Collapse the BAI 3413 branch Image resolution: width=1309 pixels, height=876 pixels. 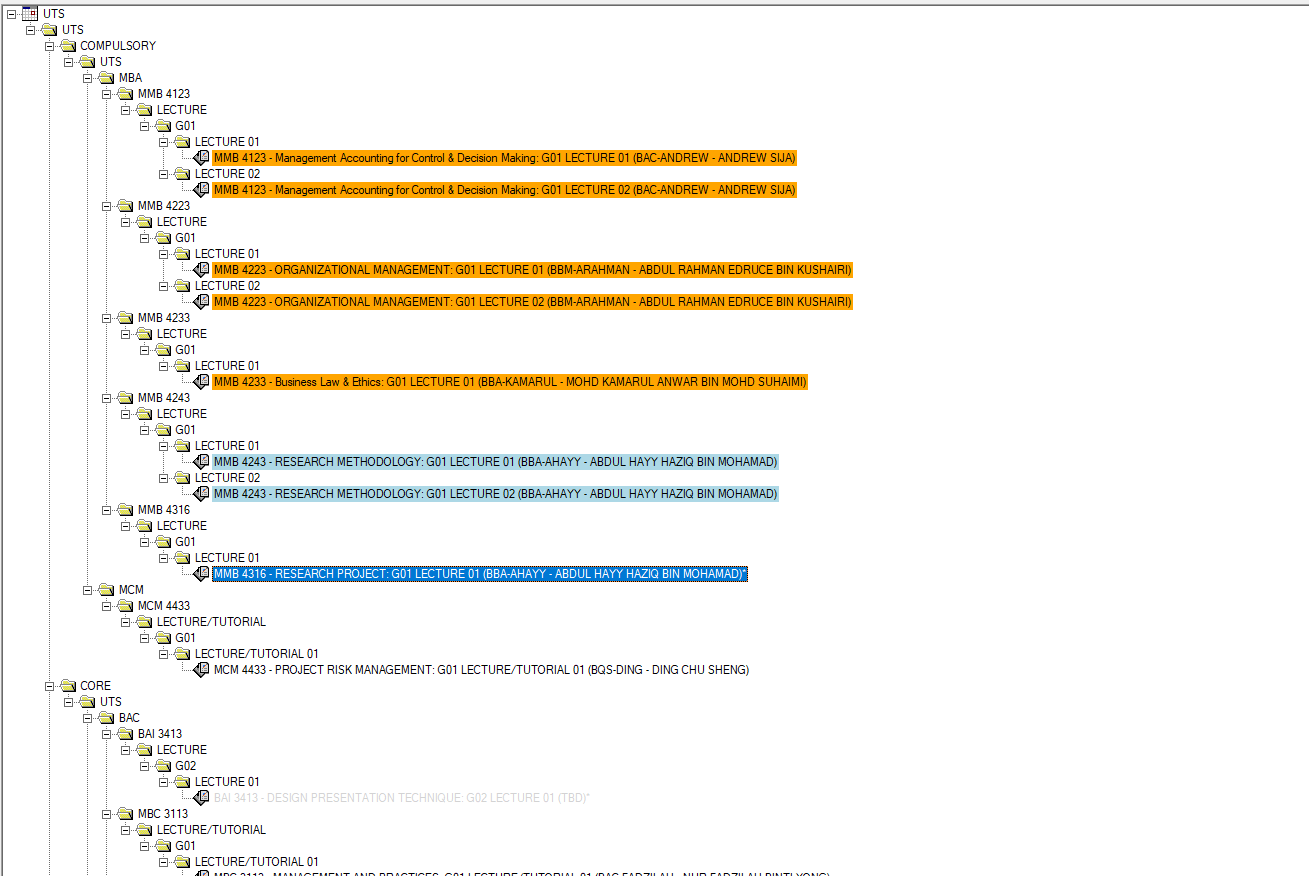107,734
